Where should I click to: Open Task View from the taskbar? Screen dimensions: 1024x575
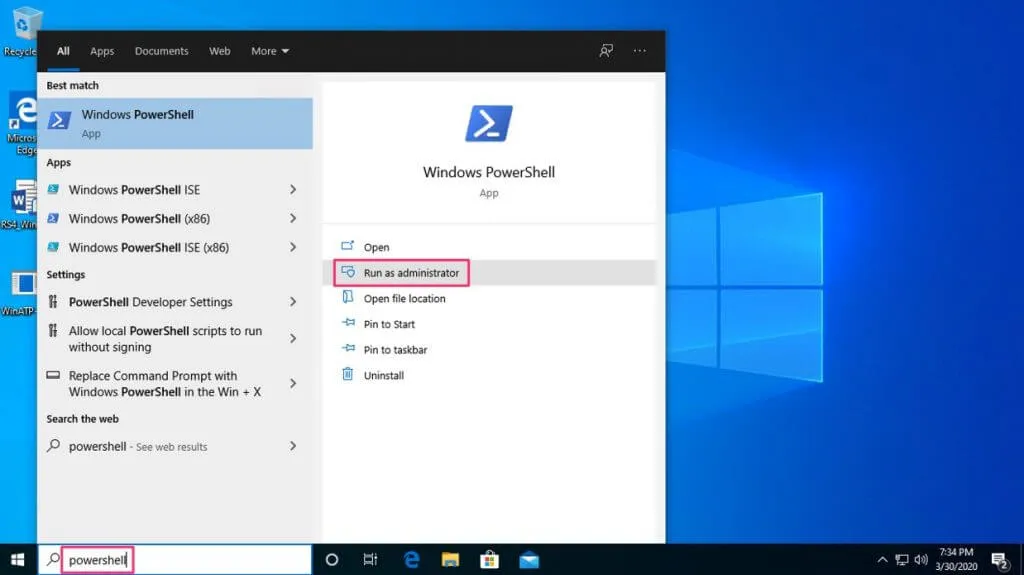(x=370, y=560)
